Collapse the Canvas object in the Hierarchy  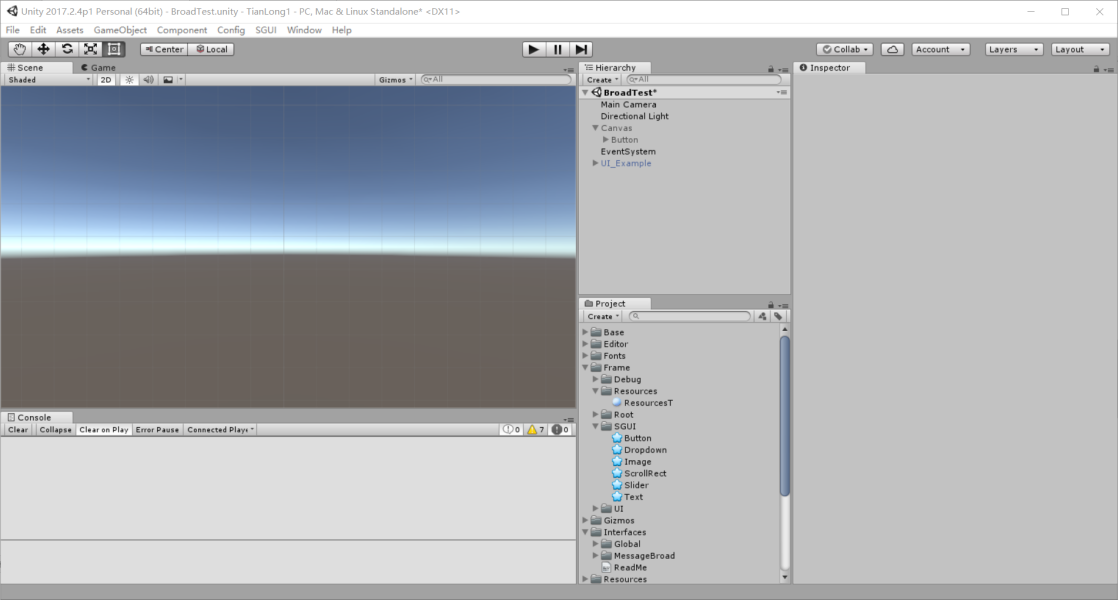[x=595, y=128]
